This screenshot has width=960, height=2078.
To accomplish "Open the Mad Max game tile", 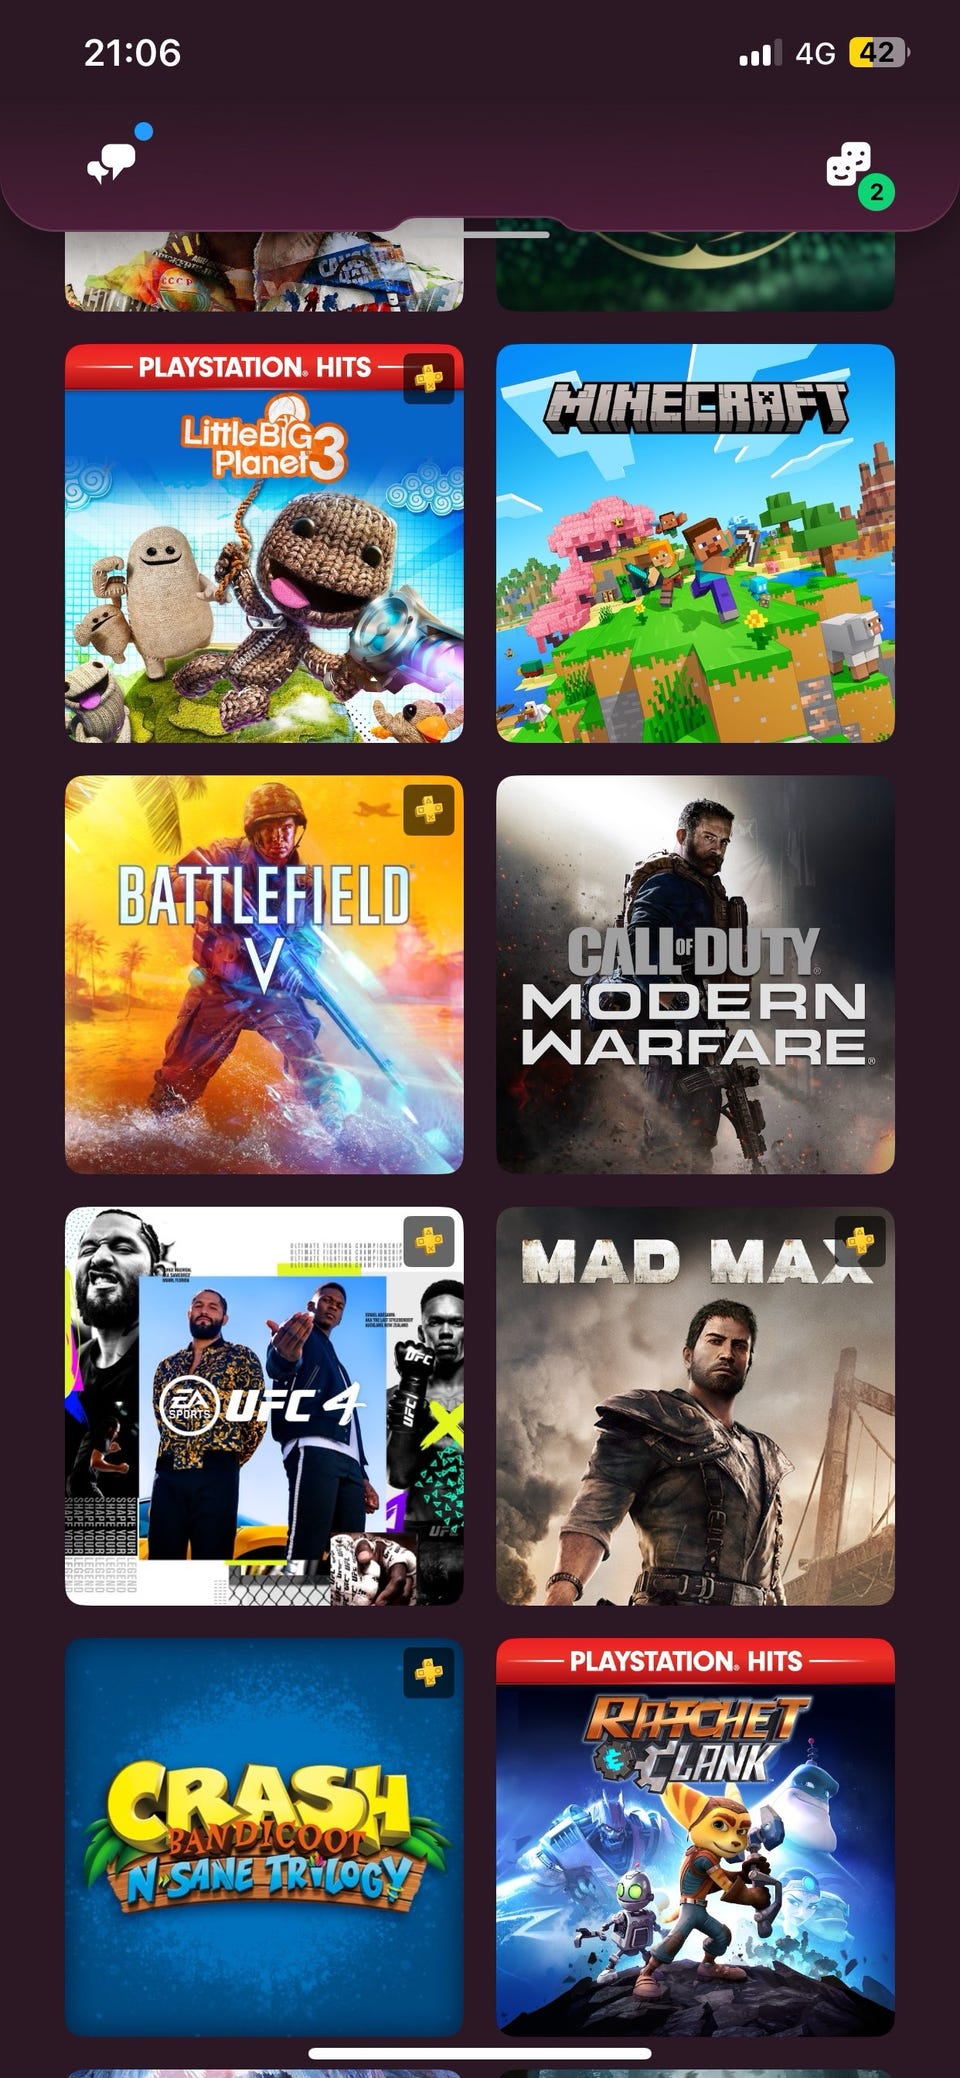I will 695,1406.
